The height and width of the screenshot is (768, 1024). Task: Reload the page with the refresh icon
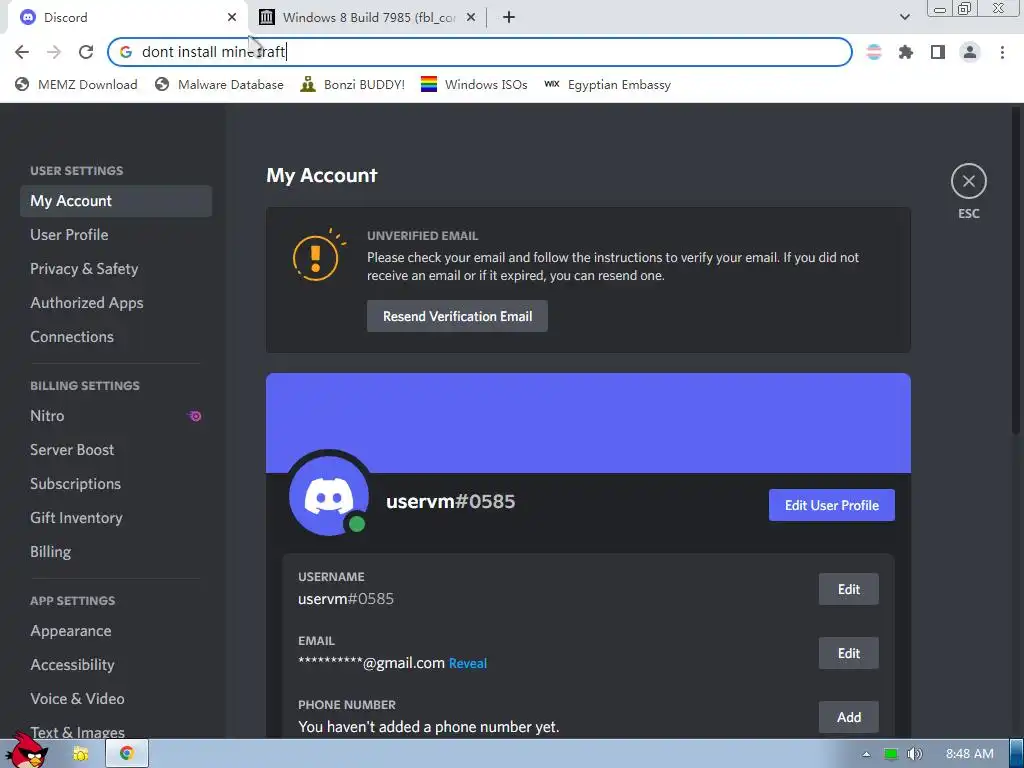[x=86, y=52]
